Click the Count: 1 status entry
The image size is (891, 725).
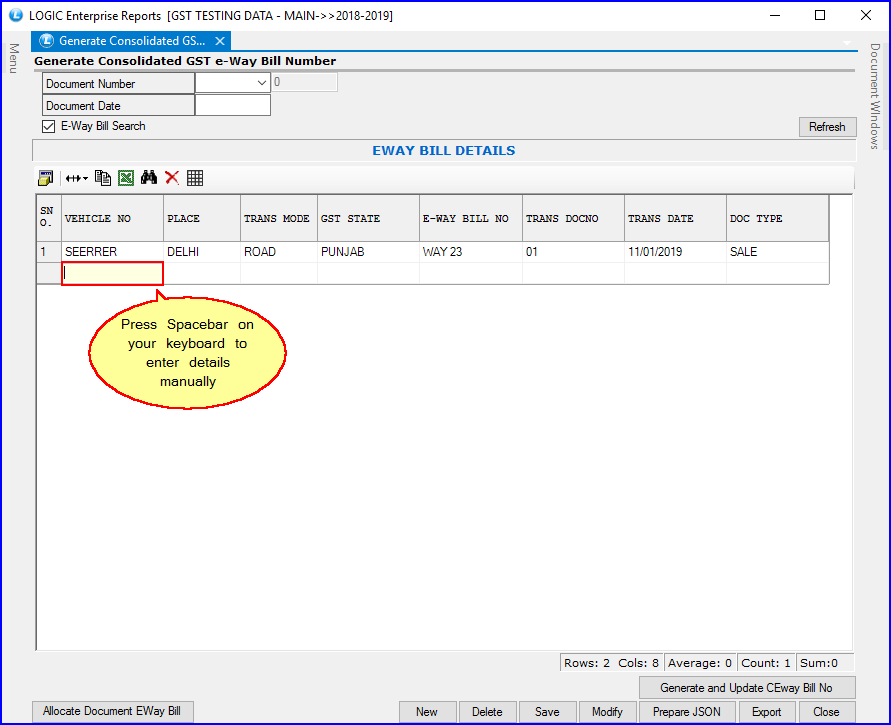tap(766, 662)
